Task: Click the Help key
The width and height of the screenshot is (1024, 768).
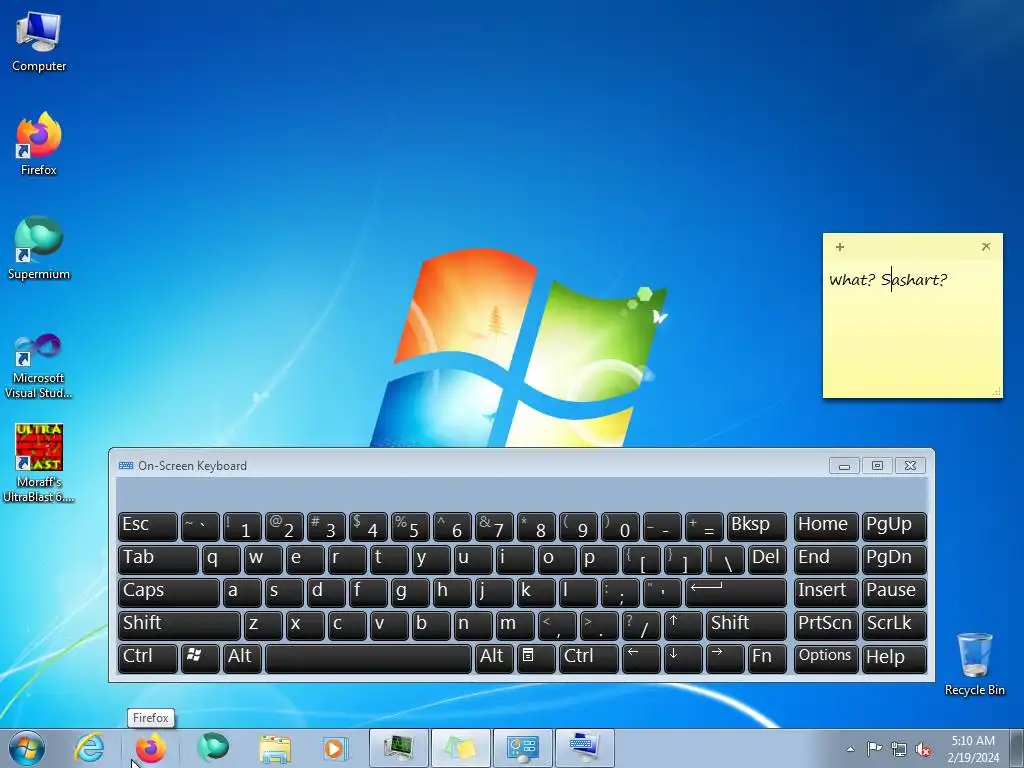Action: tap(894, 658)
